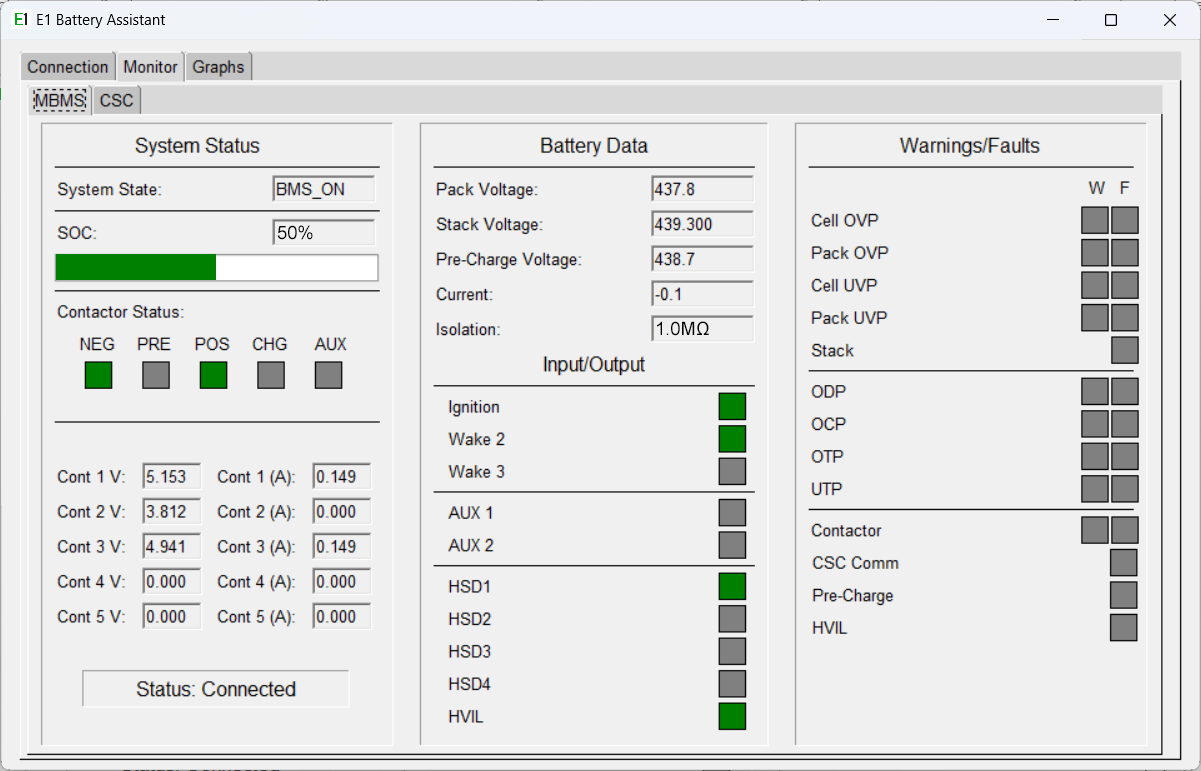Click the SOC progress bar
1201x771 pixels.
[x=216, y=267]
